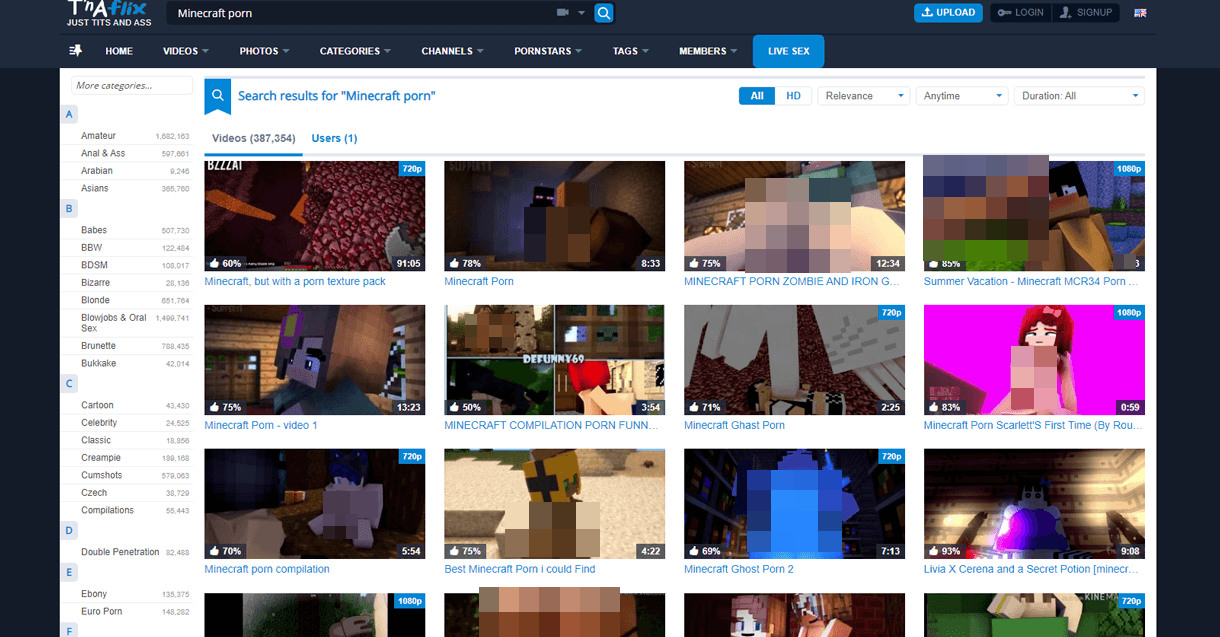This screenshot has width=1220, height=637.
Task: Click the More categories filter field
Action: tap(131, 86)
